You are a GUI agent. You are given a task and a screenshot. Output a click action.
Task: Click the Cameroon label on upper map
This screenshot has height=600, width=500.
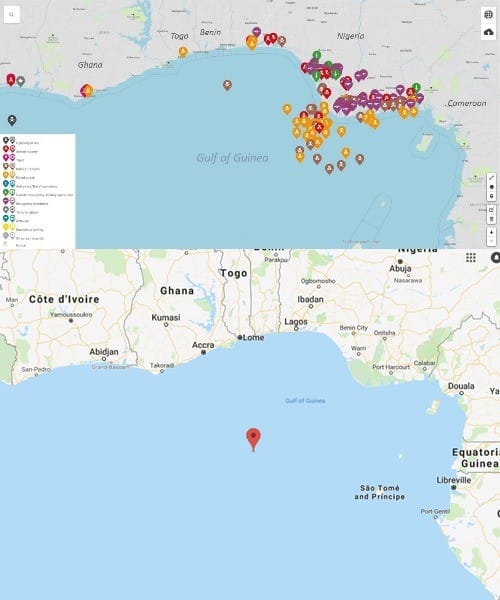pos(467,103)
